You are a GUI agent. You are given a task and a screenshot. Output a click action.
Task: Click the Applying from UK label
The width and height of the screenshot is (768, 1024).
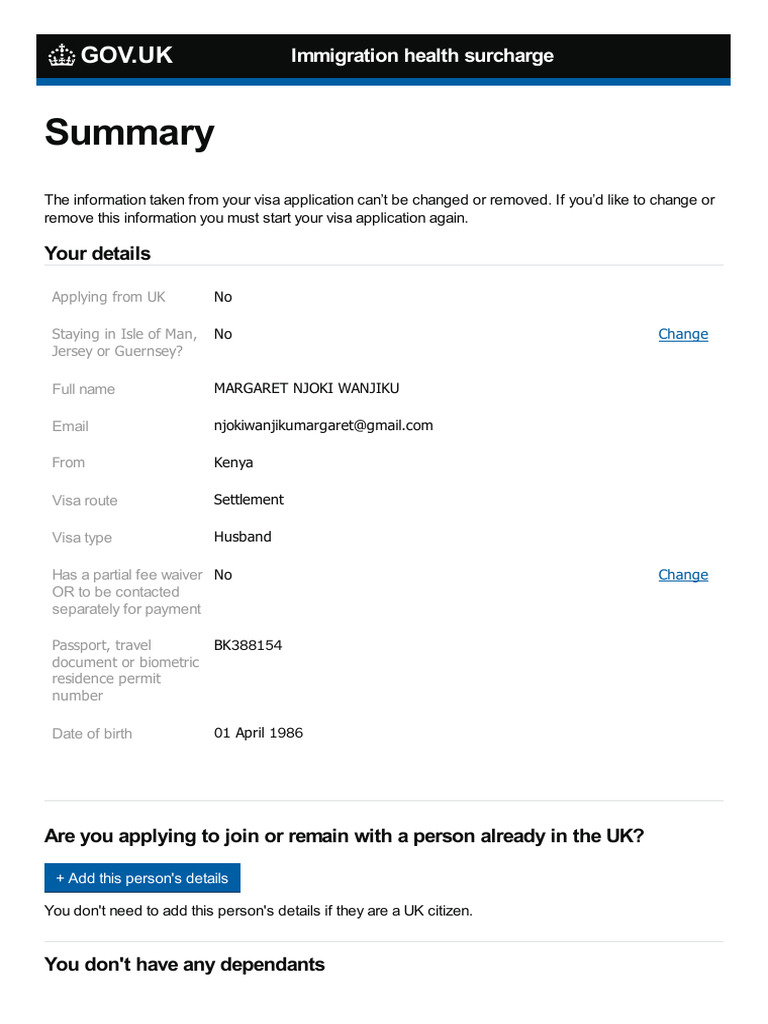click(x=109, y=297)
